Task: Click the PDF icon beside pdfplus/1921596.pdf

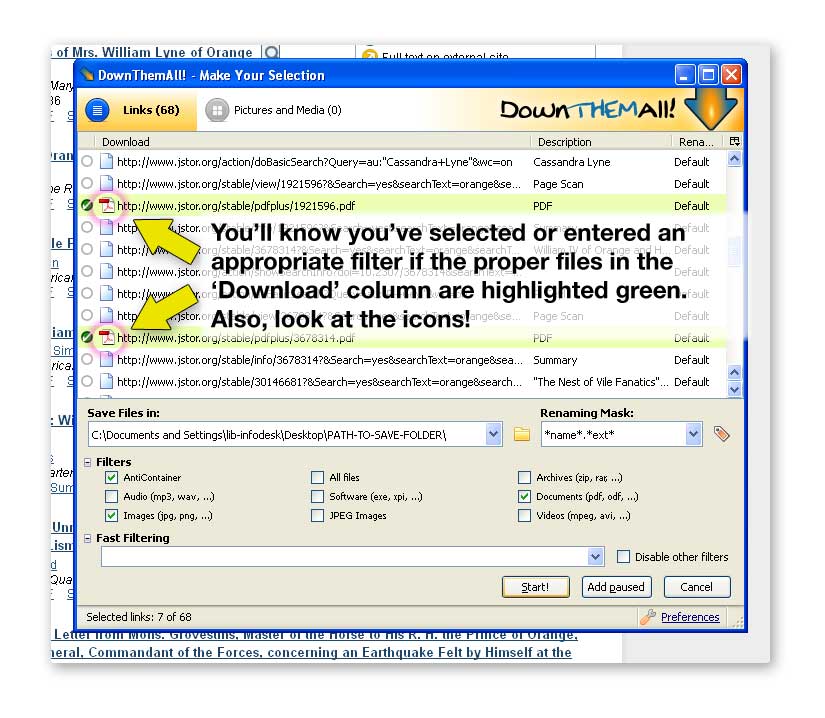Action: [x=107, y=206]
